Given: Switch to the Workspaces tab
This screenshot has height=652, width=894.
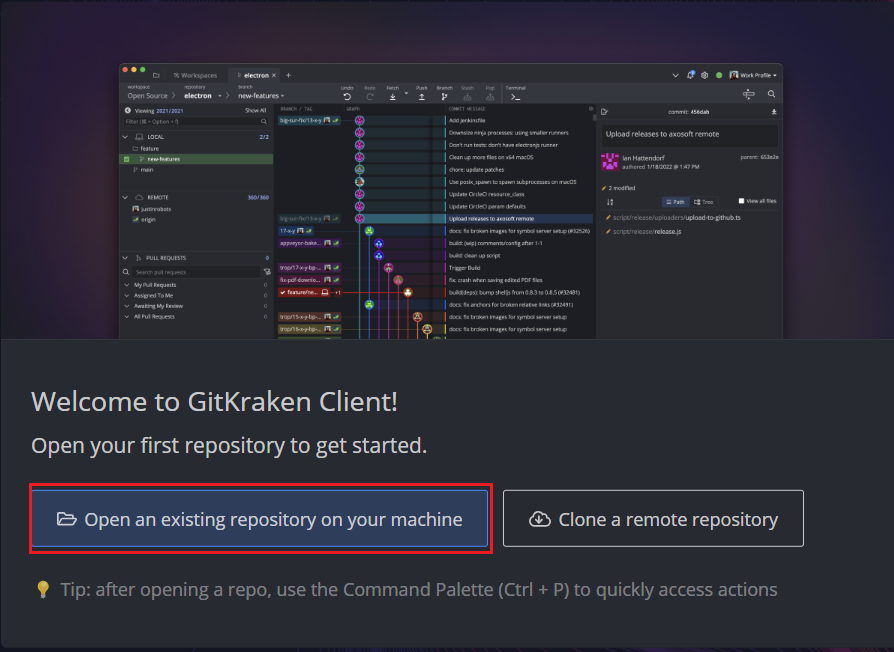Looking at the screenshot, I should 196,75.
